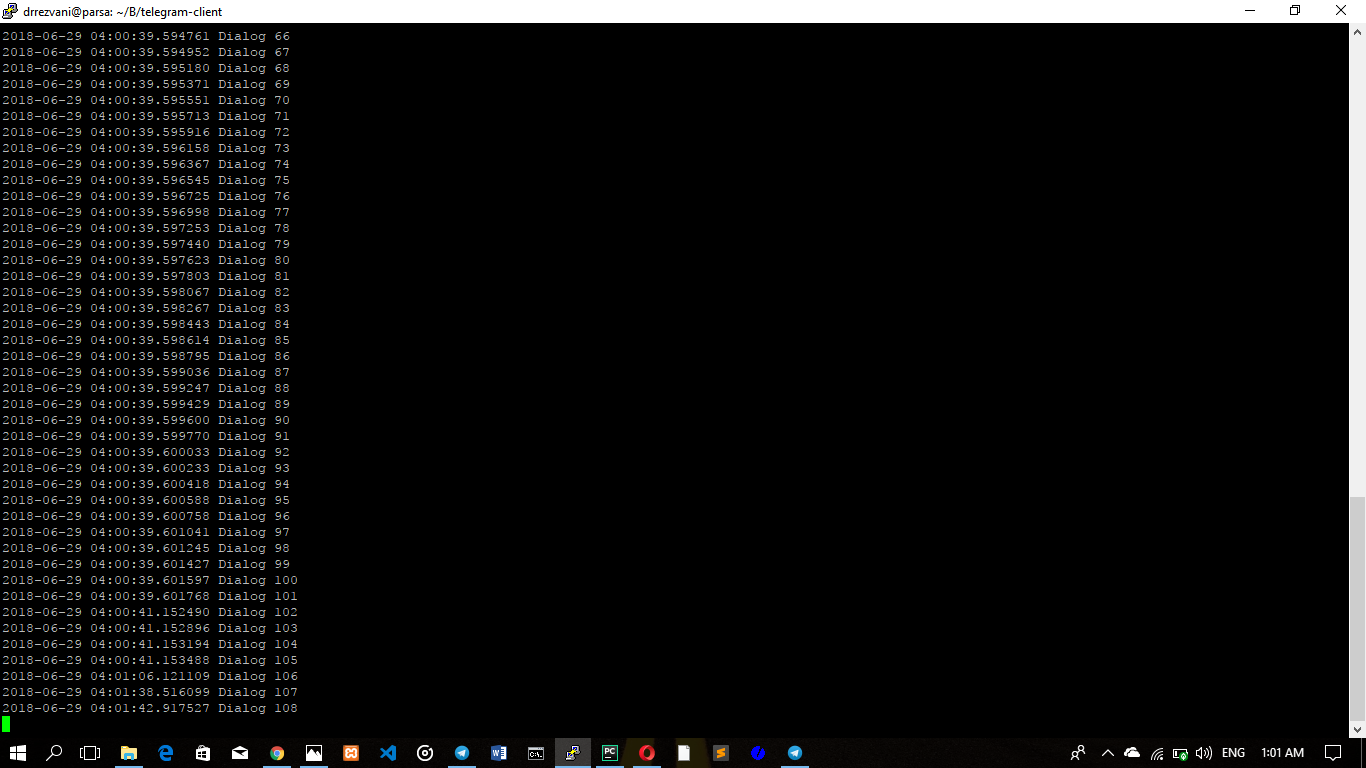
Task: Open taskbar Search magnifier
Action: pyautogui.click(x=55, y=752)
